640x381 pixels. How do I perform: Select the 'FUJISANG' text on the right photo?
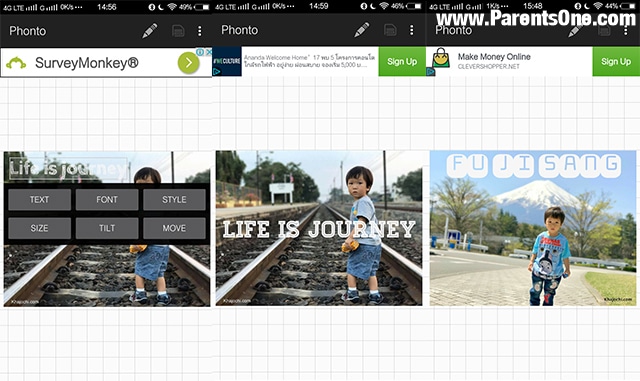click(x=534, y=165)
